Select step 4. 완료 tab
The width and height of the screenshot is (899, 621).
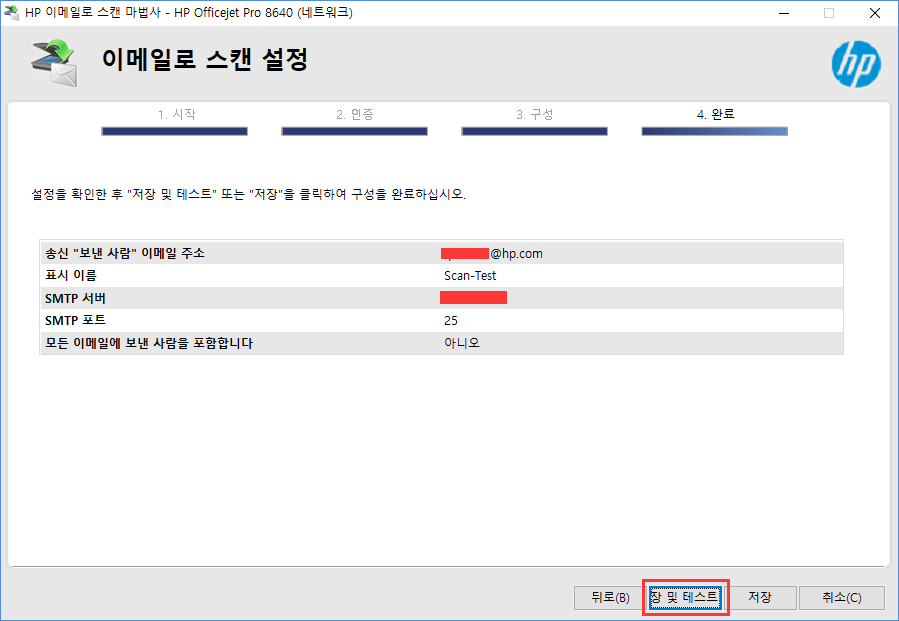716,115
